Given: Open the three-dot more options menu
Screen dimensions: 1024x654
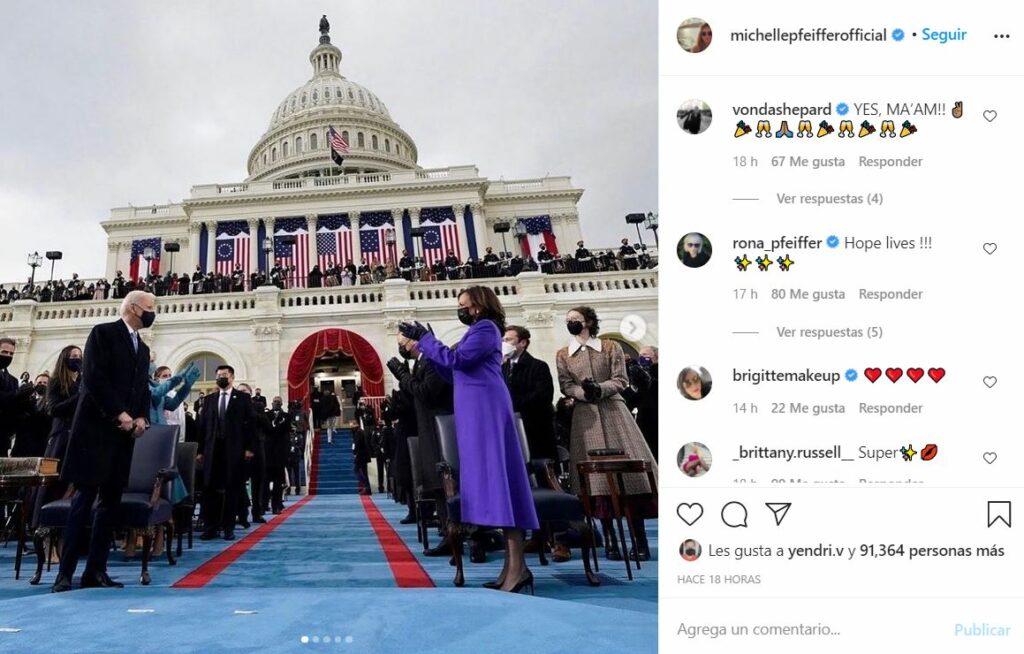Looking at the screenshot, I should (x=1002, y=36).
